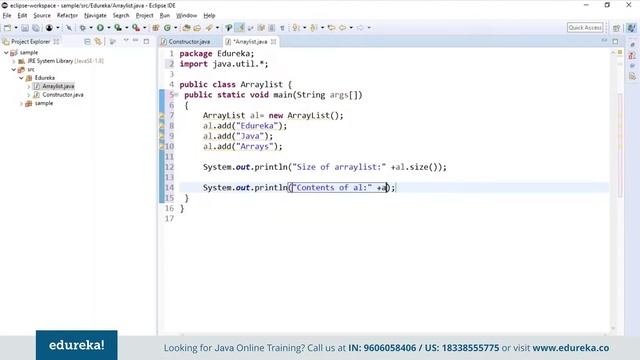The width and height of the screenshot is (640, 360).
Task: Click the Open Type icon
Action: coord(187,28)
